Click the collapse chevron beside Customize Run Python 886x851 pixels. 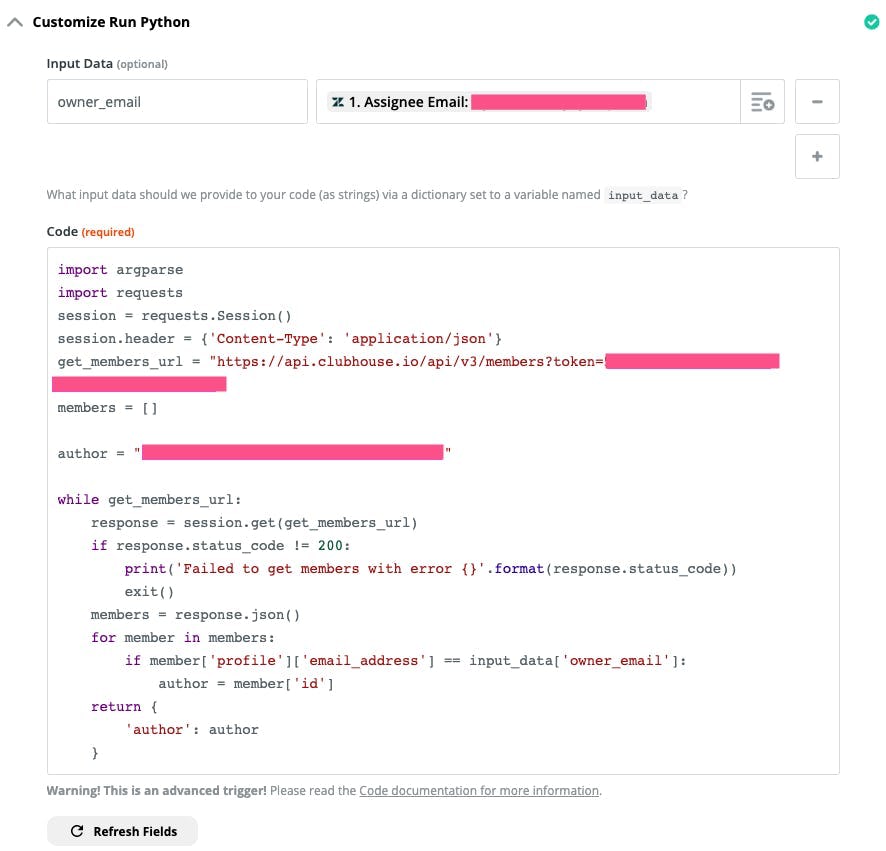point(15,20)
